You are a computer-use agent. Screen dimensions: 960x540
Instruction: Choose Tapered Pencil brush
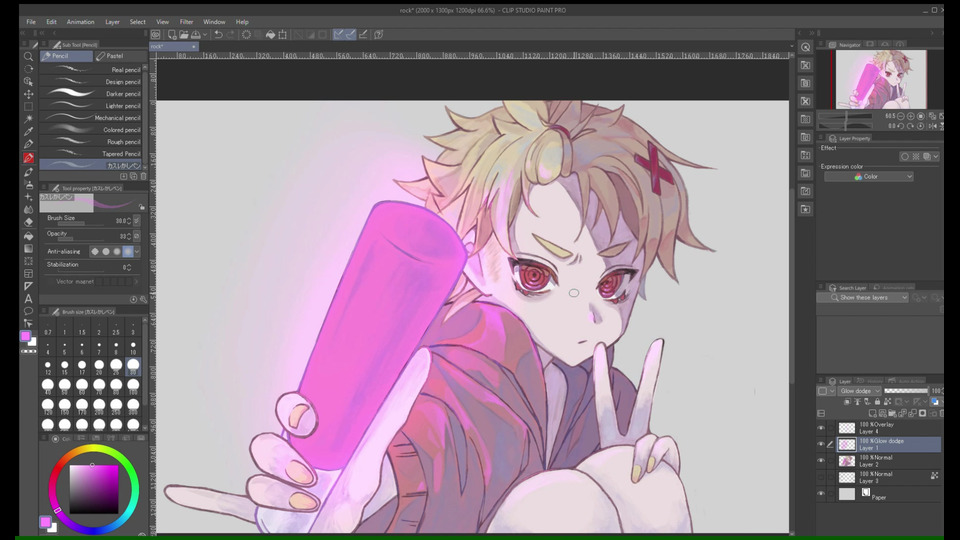point(92,154)
